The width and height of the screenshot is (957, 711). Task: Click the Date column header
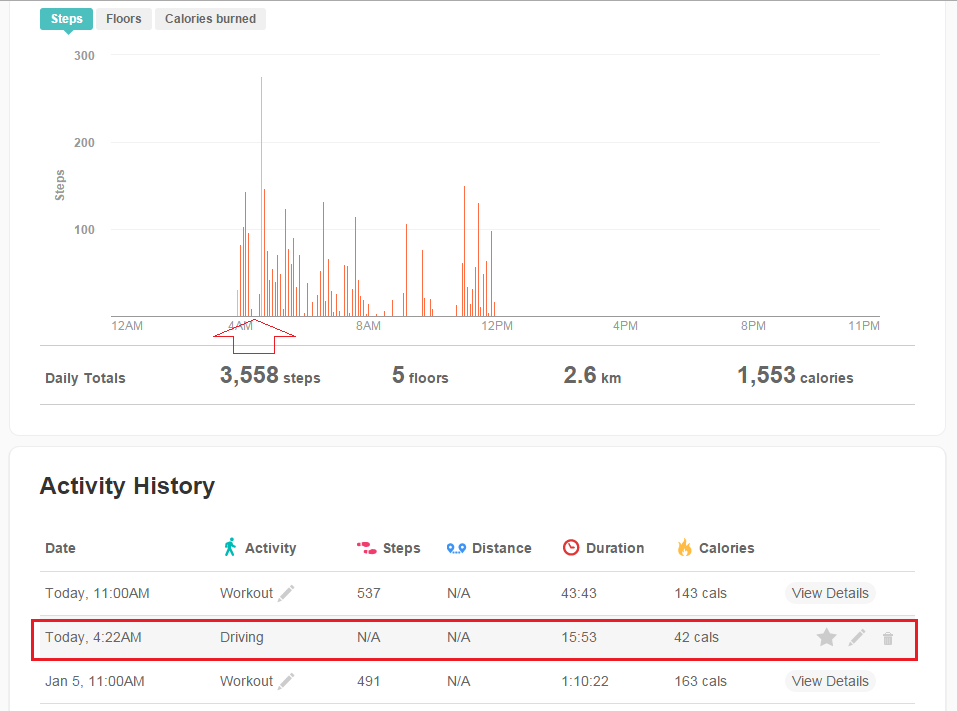coord(60,548)
